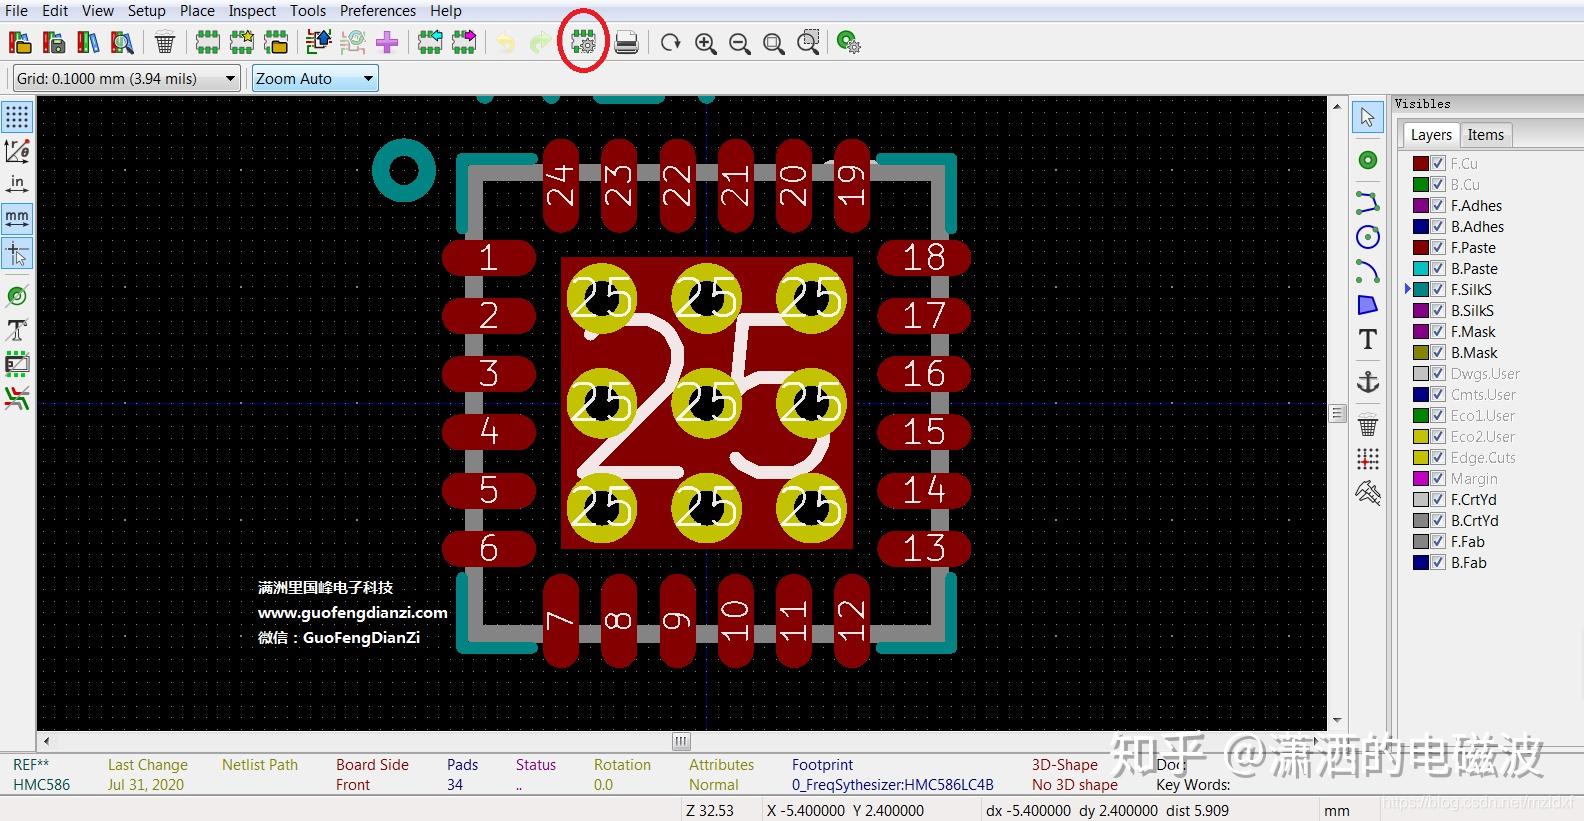The width and height of the screenshot is (1584, 821).
Task: Delete footprint using top toolbar trash icon
Action: pos(165,42)
